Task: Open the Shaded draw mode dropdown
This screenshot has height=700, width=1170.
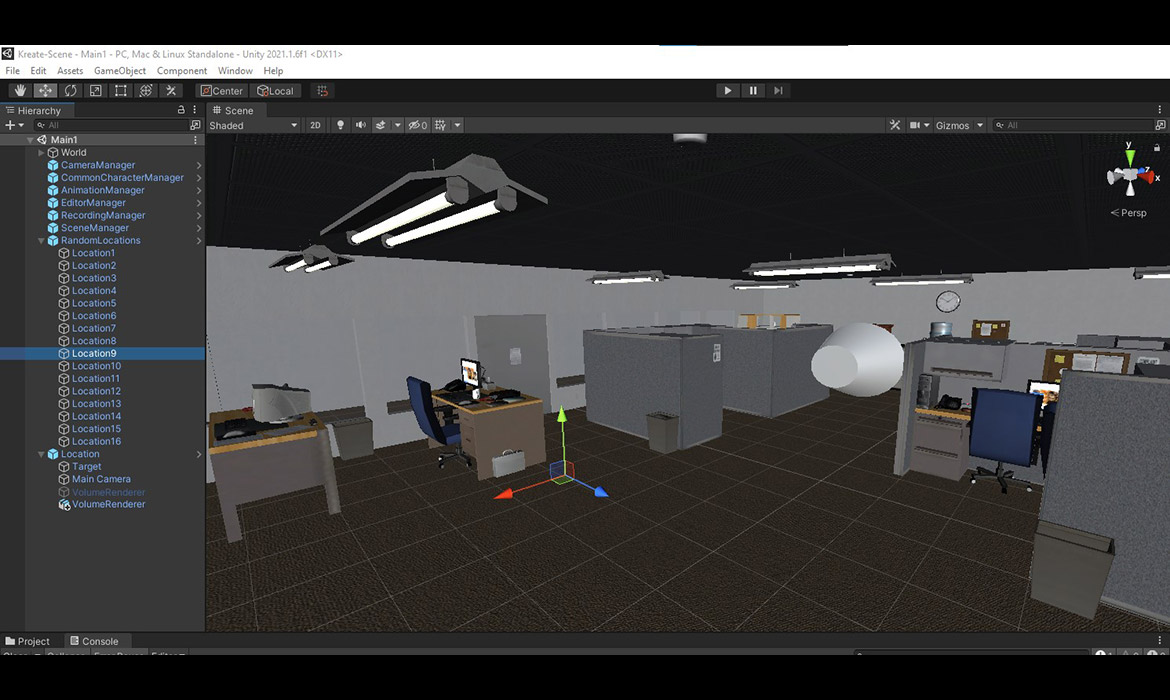Action: (253, 126)
